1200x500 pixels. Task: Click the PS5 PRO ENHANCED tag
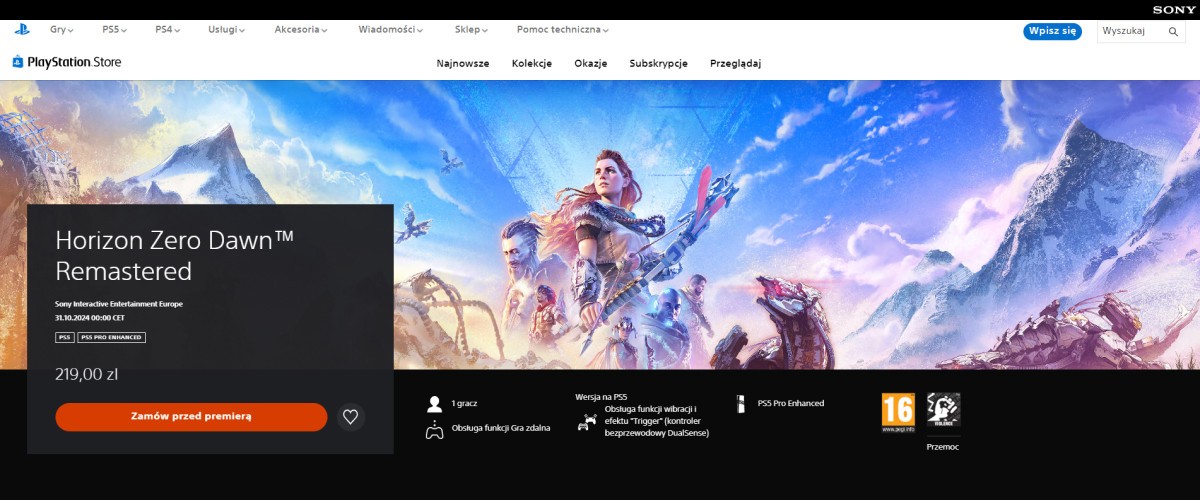pos(112,338)
